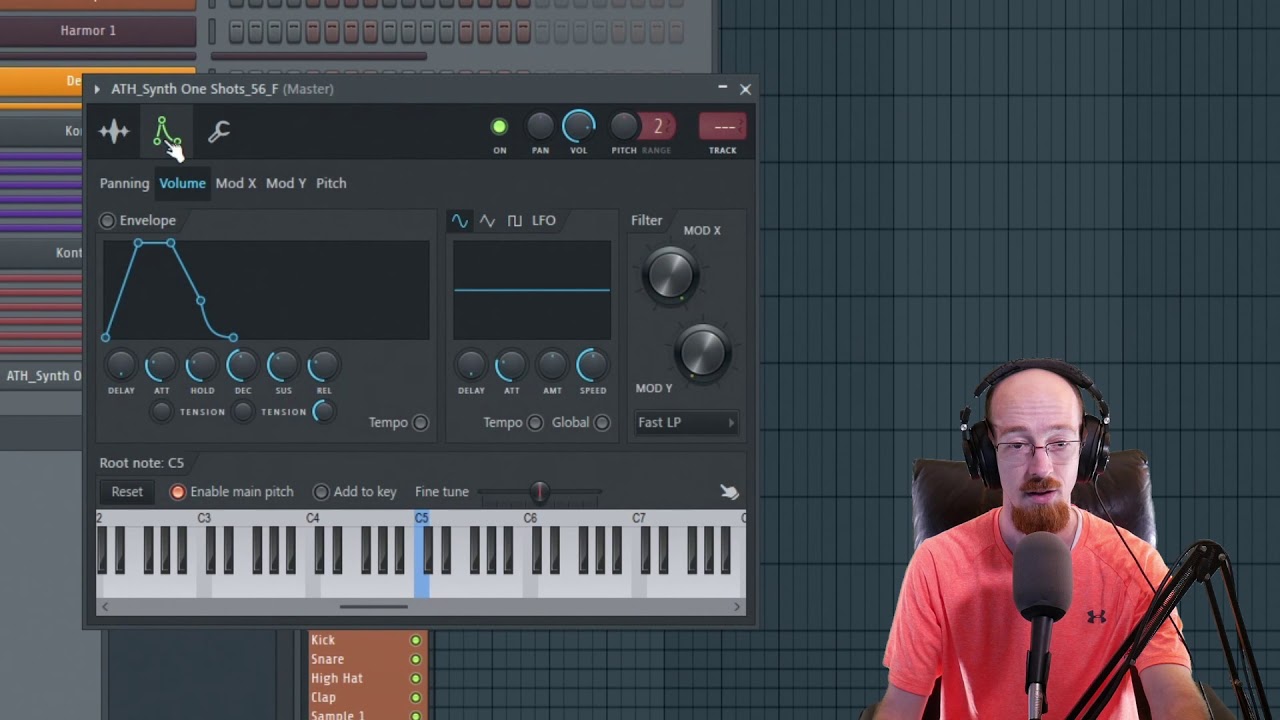Switch to the Pitch envelope tab
This screenshot has width=1280, height=720.
[x=331, y=183]
